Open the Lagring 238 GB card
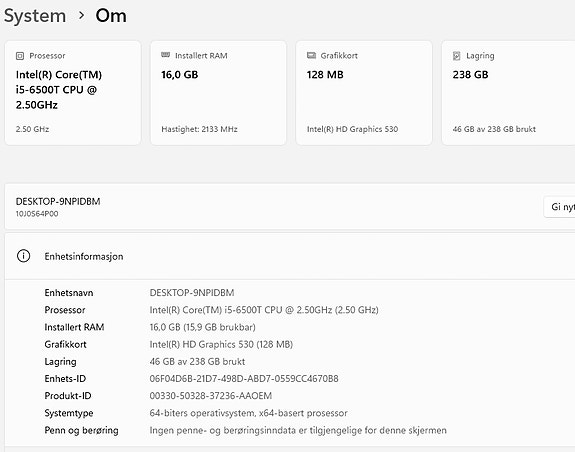 click(x=508, y=93)
